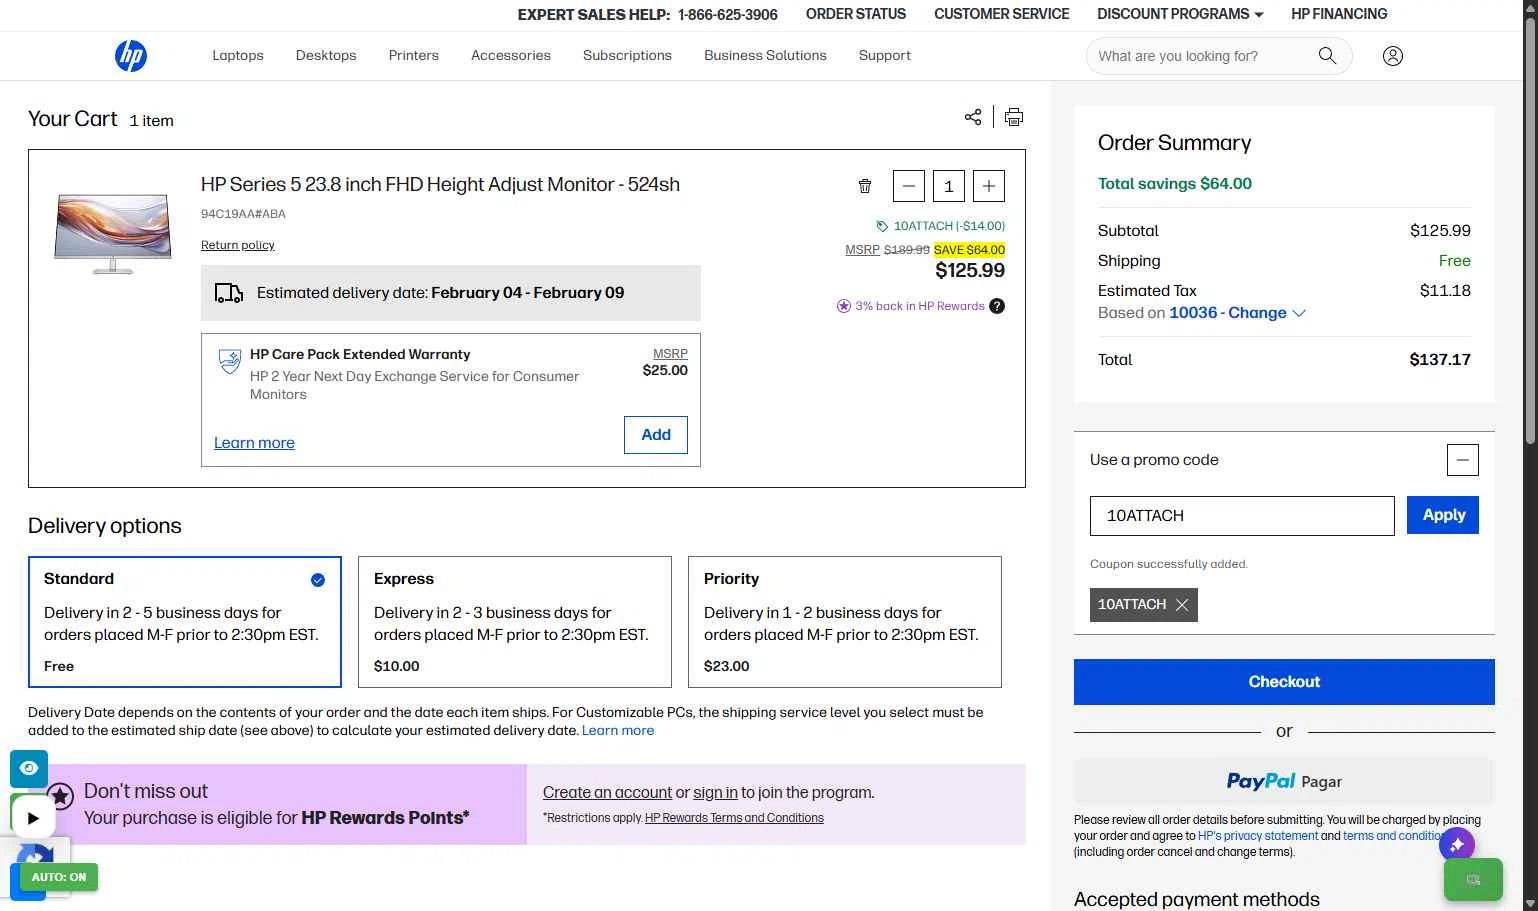Viewport: 1538px width, 911px height.
Task: Click the play button widget
Action: point(33,818)
